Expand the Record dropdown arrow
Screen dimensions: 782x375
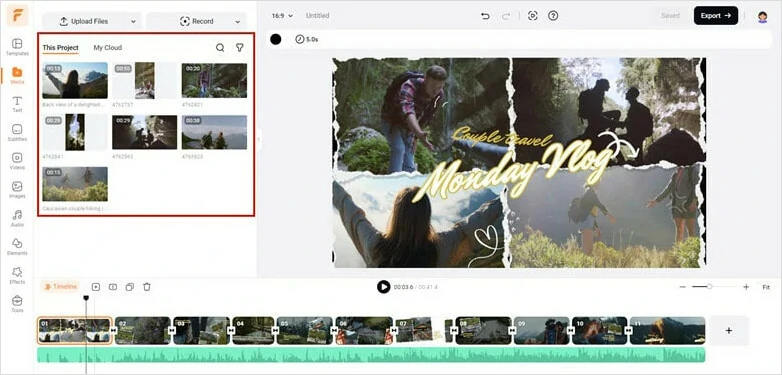click(x=237, y=21)
